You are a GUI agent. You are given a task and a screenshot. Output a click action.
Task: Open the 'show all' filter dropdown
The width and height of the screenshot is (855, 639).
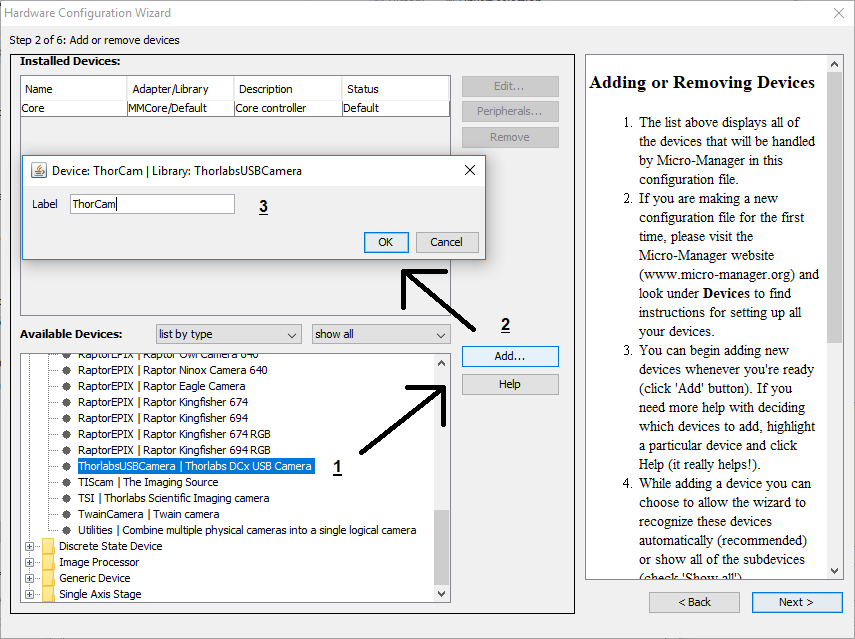pyautogui.click(x=380, y=334)
